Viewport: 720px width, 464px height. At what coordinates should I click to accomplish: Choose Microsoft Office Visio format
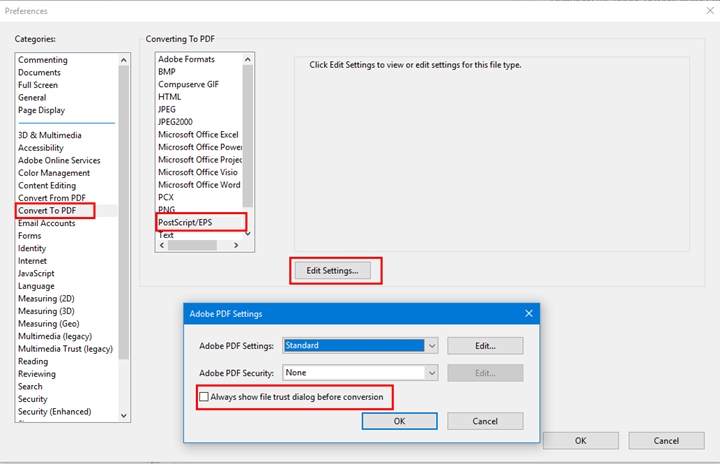[198, 172]
